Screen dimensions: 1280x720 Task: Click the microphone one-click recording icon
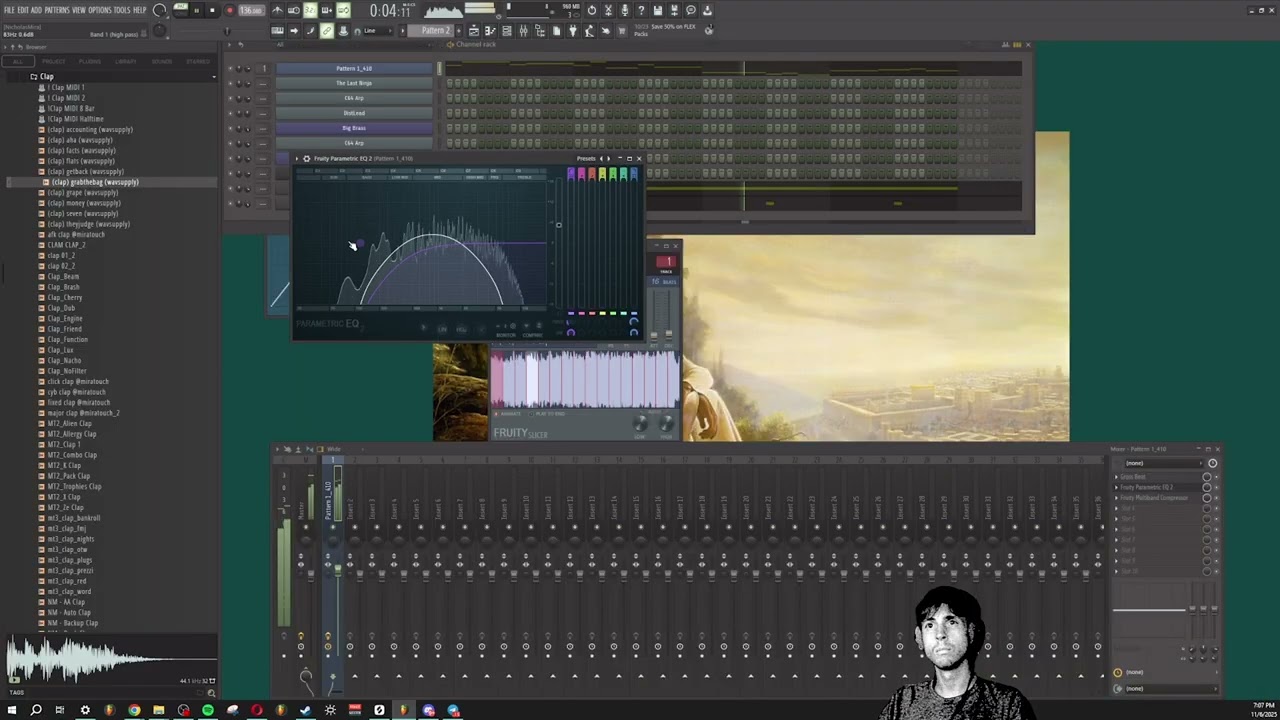625,10
